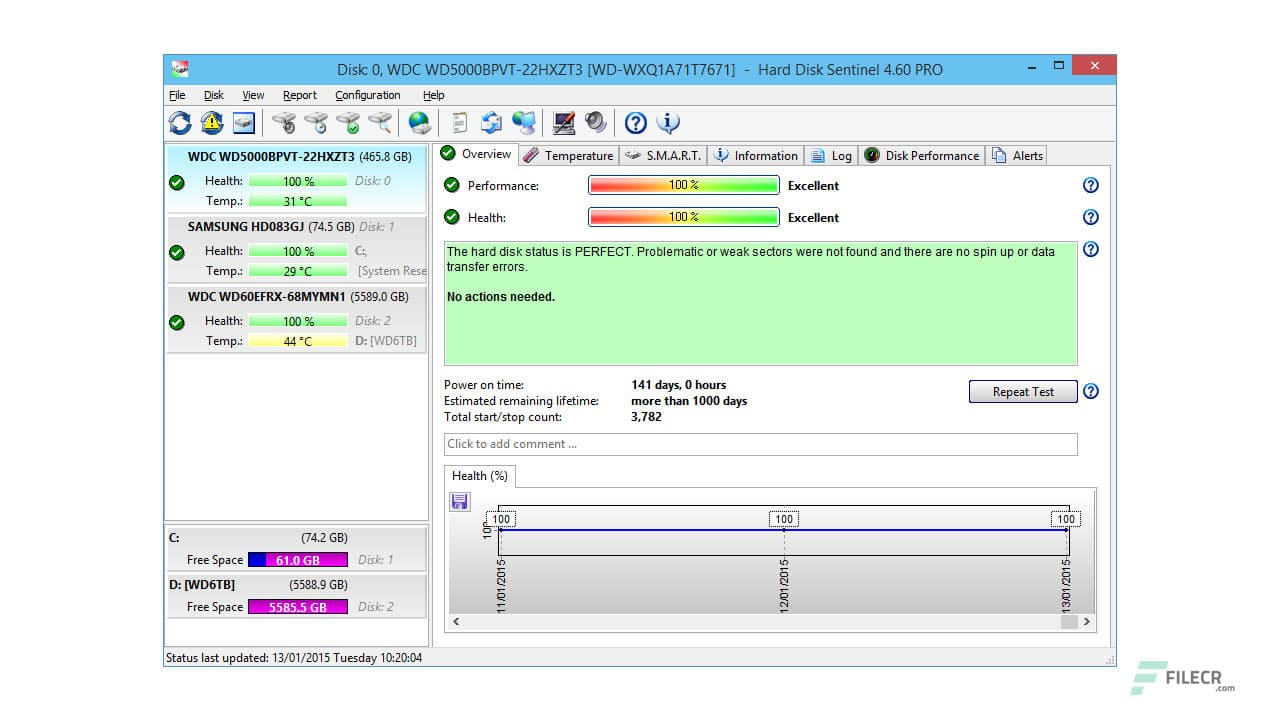
Task: Open the File menu
Action: coord(176,95)
